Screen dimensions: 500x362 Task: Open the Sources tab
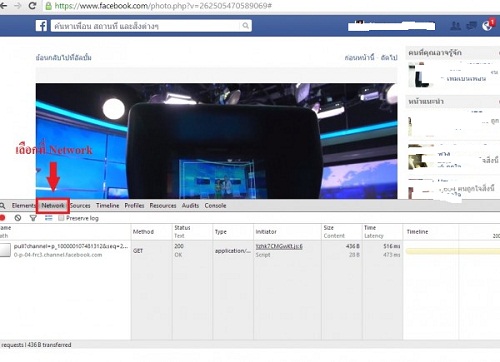pyautogui.click(x=80, y=205)
